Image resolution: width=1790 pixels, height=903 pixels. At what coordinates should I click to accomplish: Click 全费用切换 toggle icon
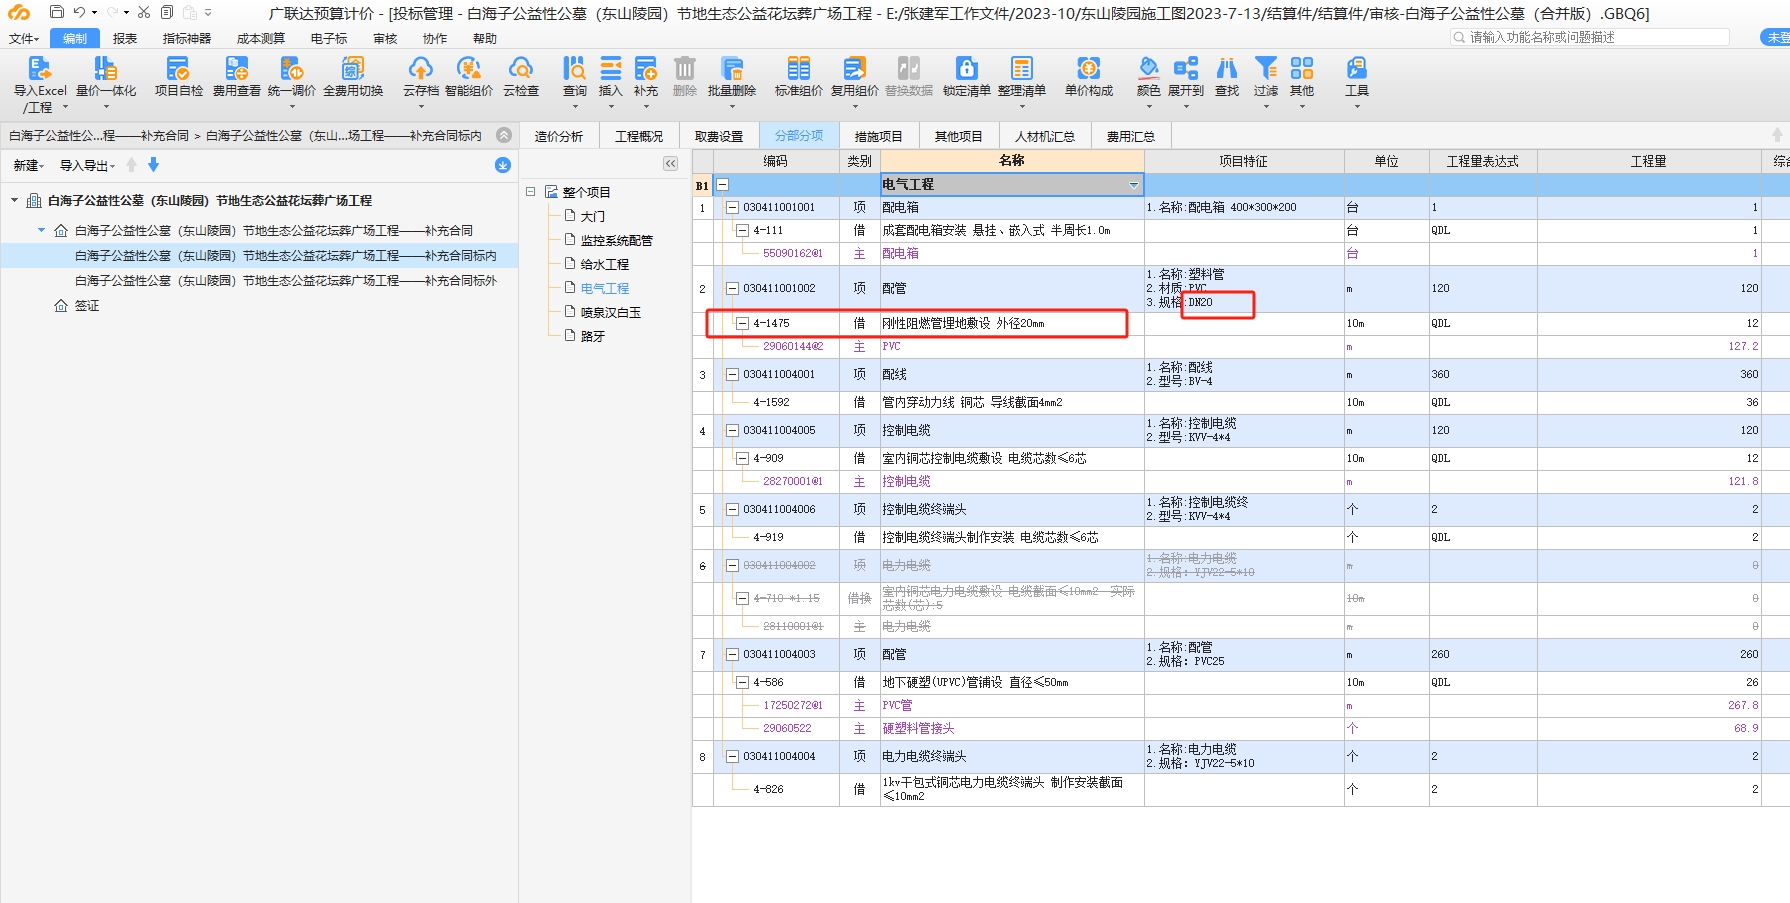pos(353,68)
